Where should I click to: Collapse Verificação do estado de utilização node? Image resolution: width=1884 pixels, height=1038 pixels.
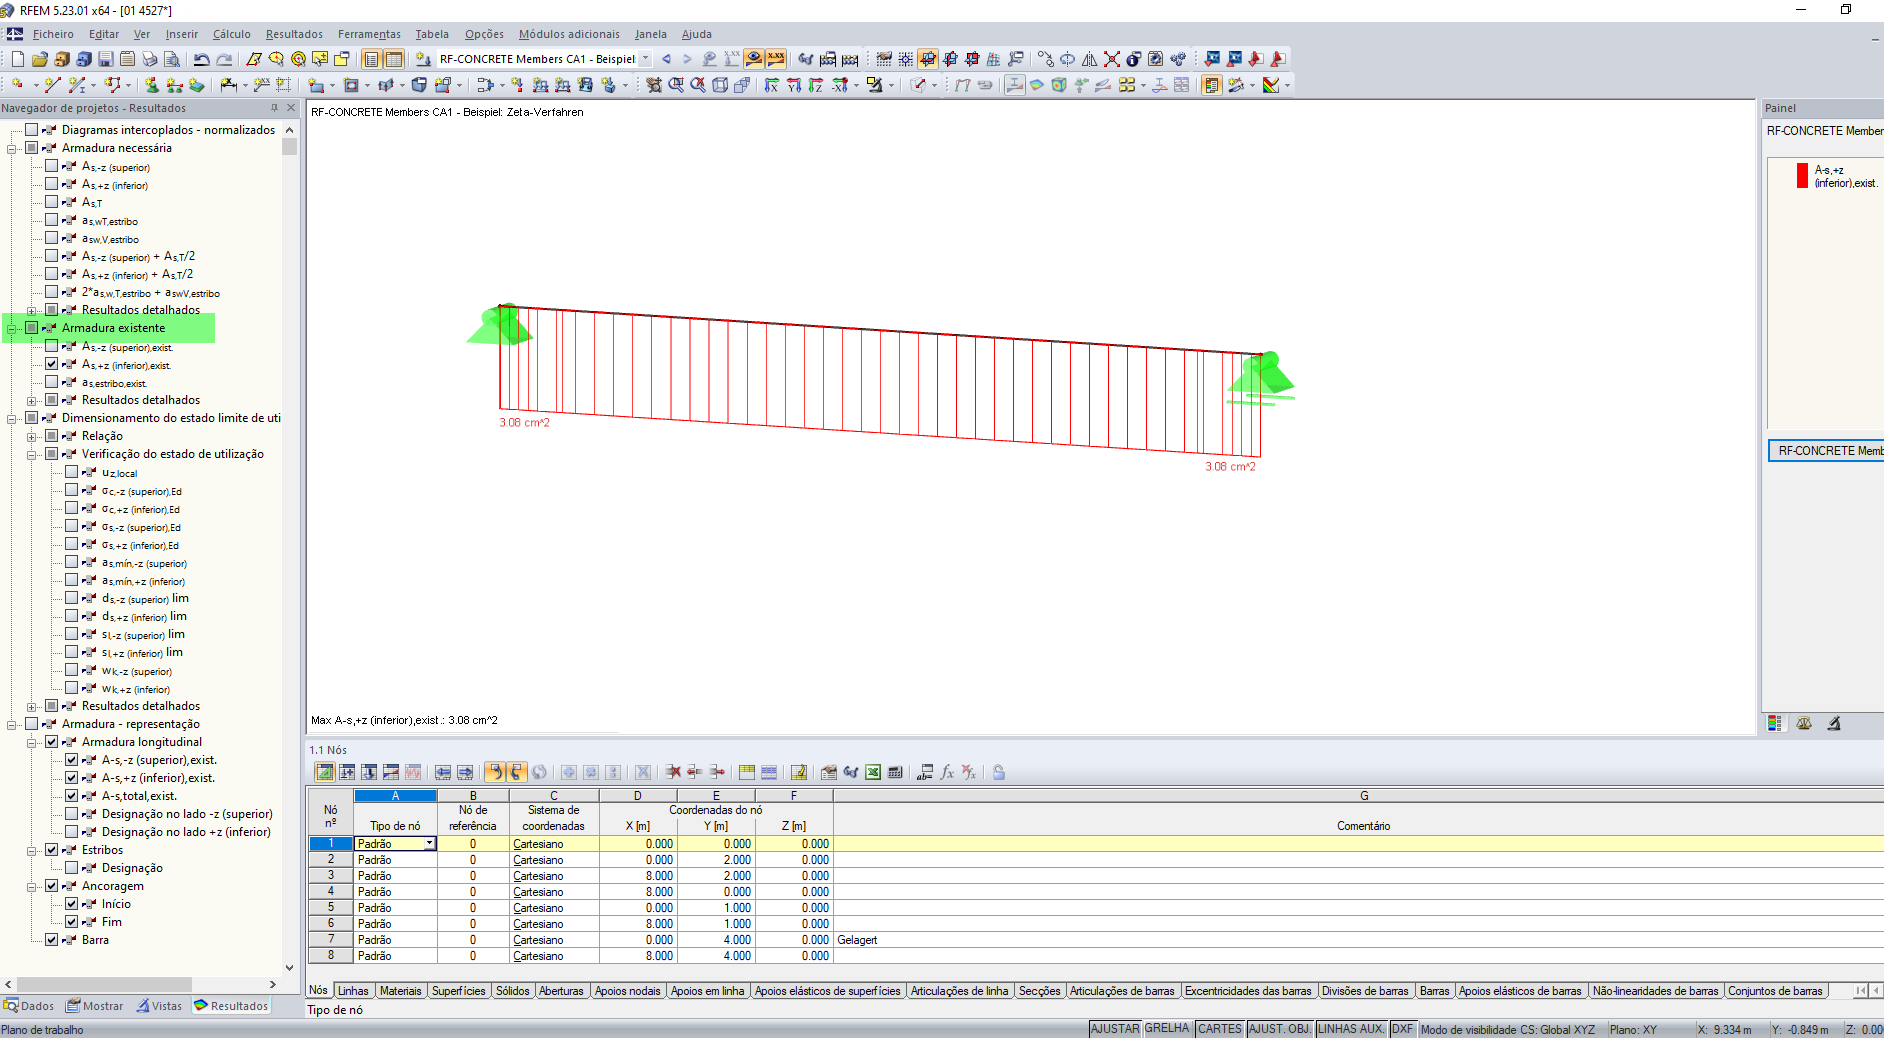[32, 454]
